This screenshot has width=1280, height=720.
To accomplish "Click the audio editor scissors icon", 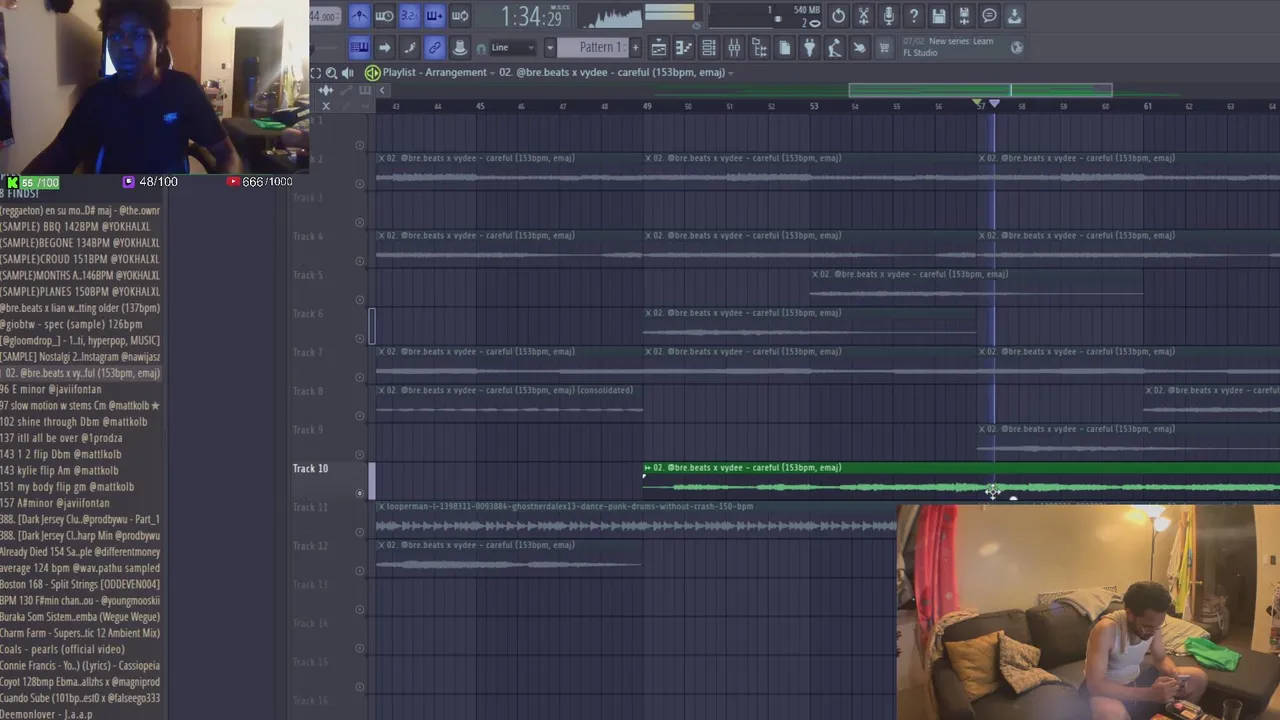I will click(x=863, y=16).
